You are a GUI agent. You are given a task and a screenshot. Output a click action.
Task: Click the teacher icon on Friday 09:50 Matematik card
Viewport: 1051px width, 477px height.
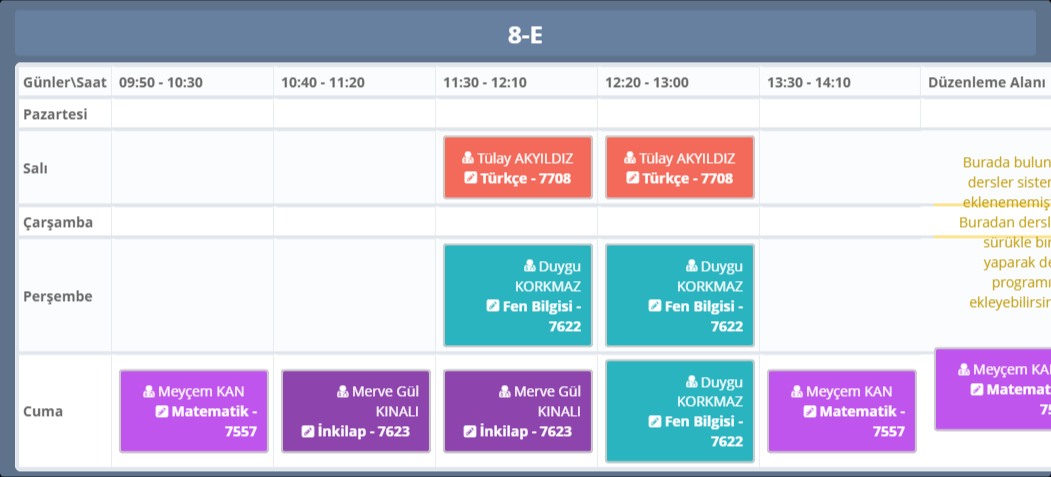coord(149,391)
